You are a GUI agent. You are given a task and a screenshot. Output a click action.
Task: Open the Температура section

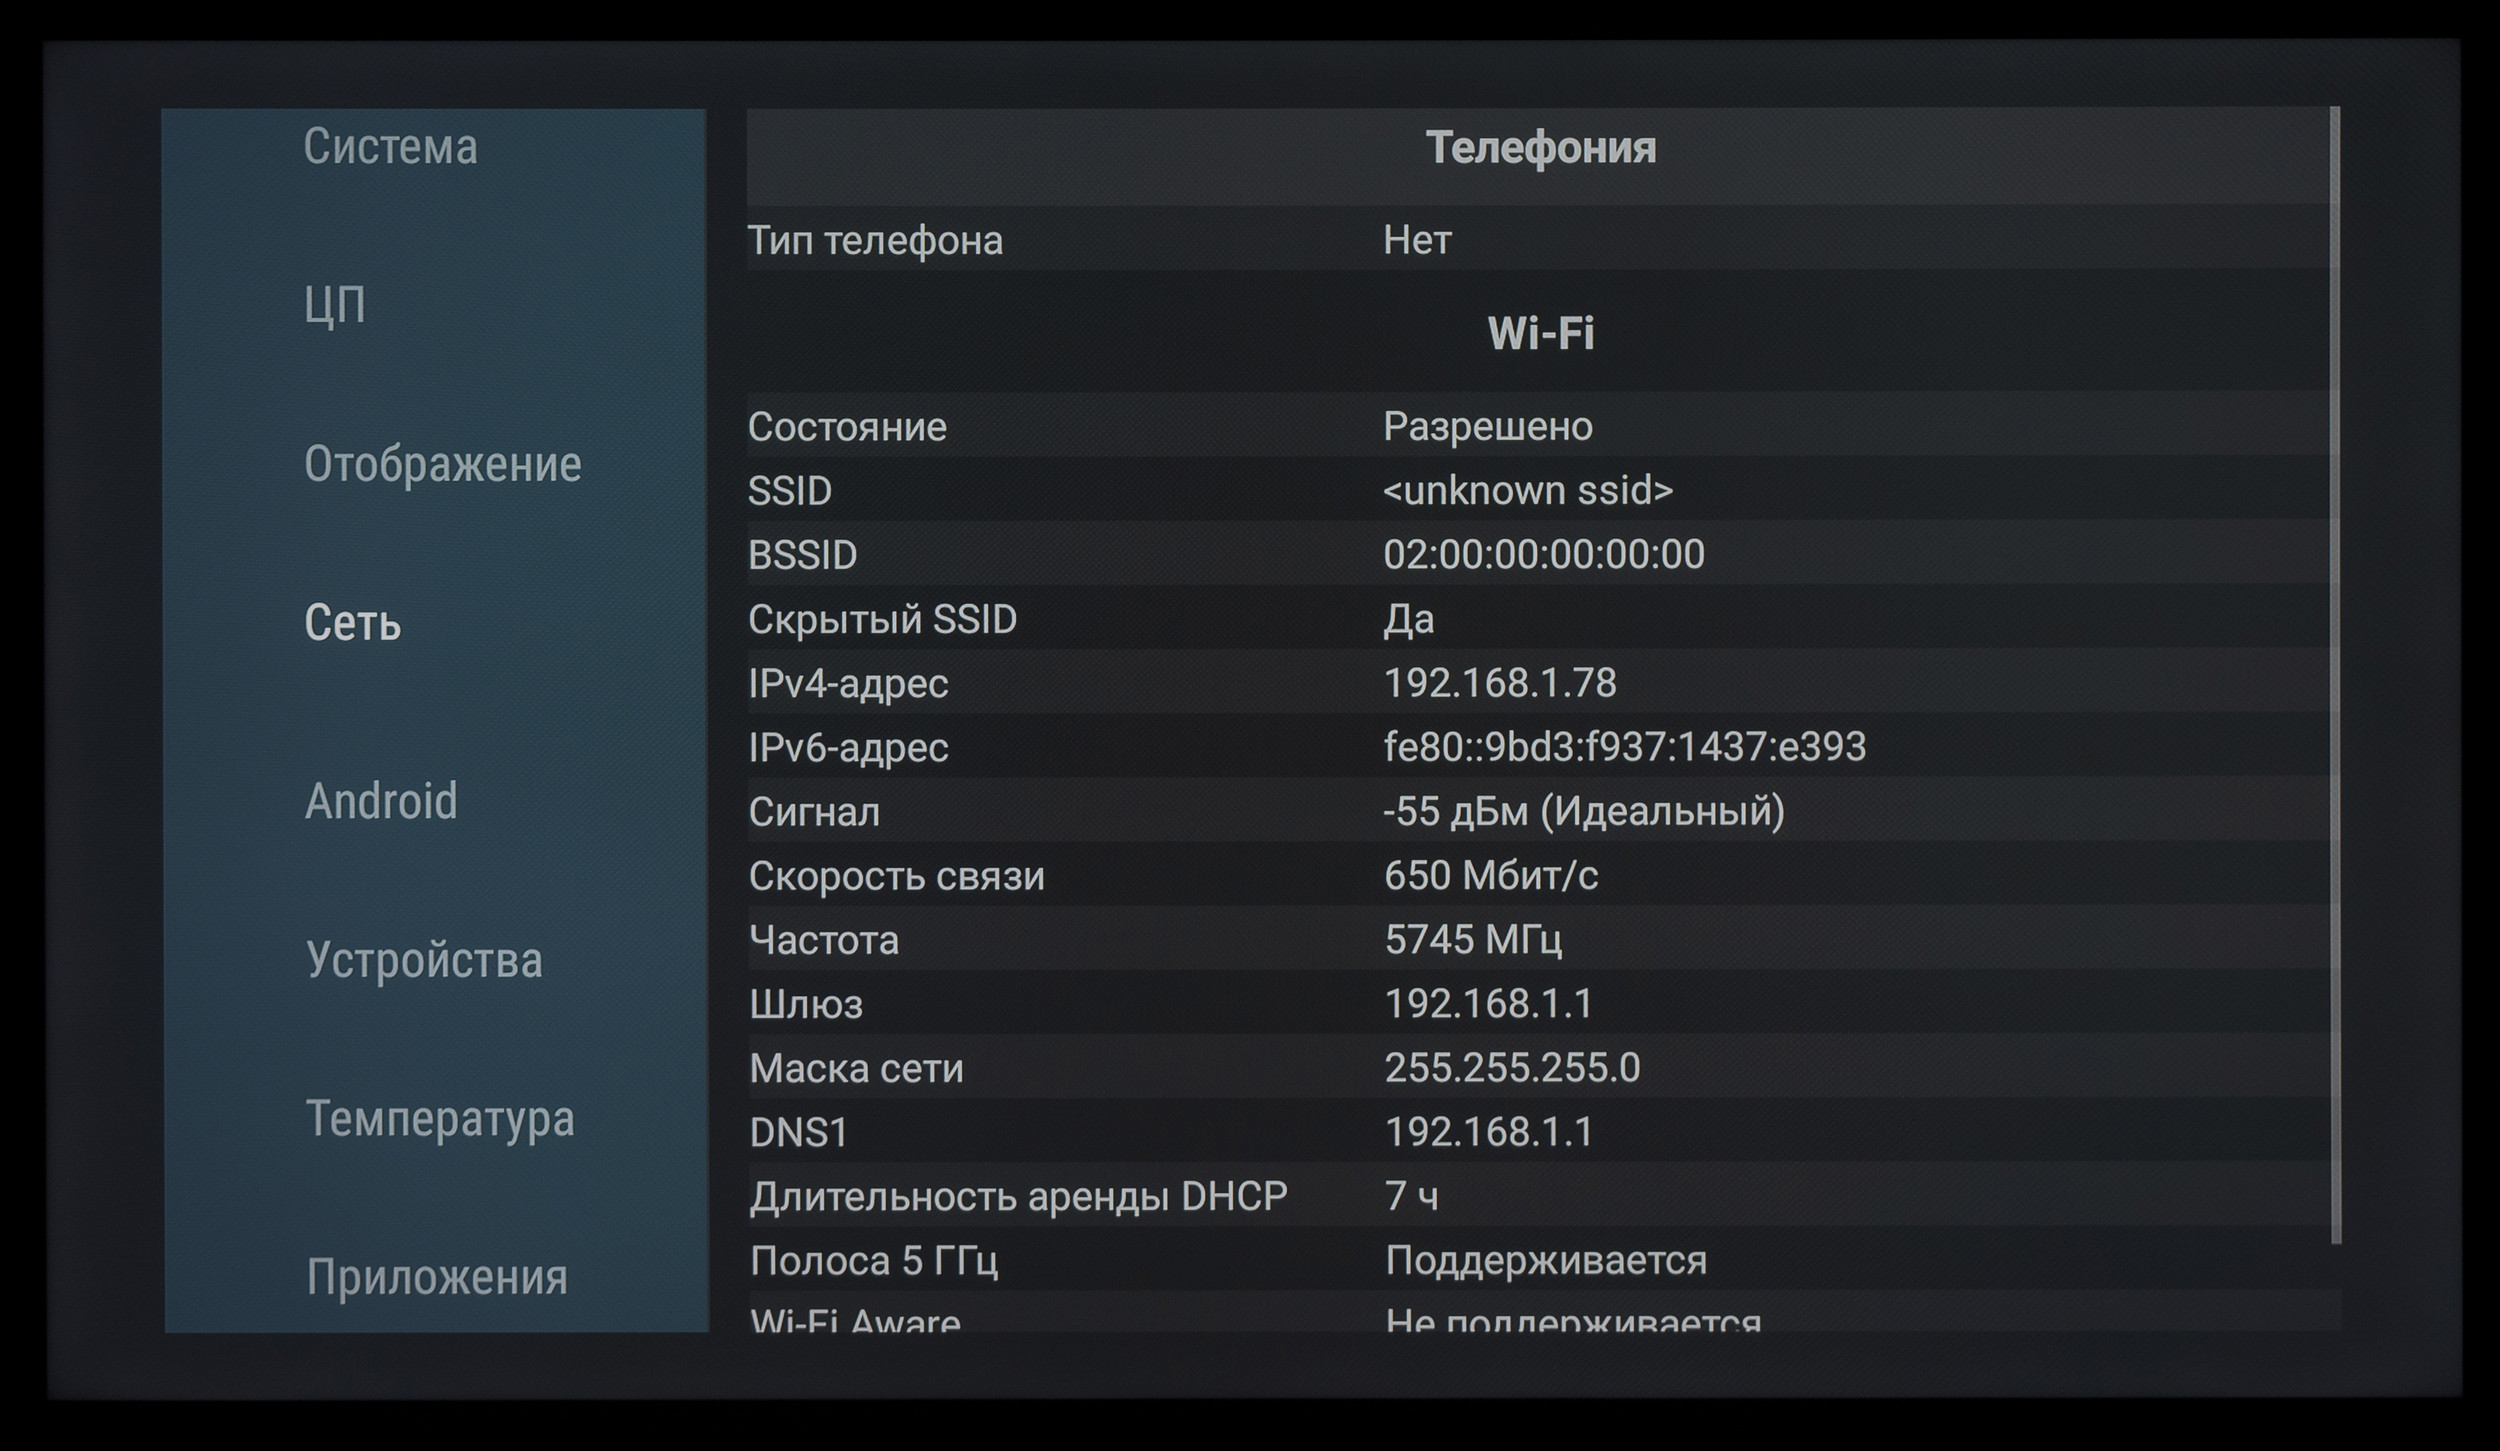click(x=440, y=1118)
